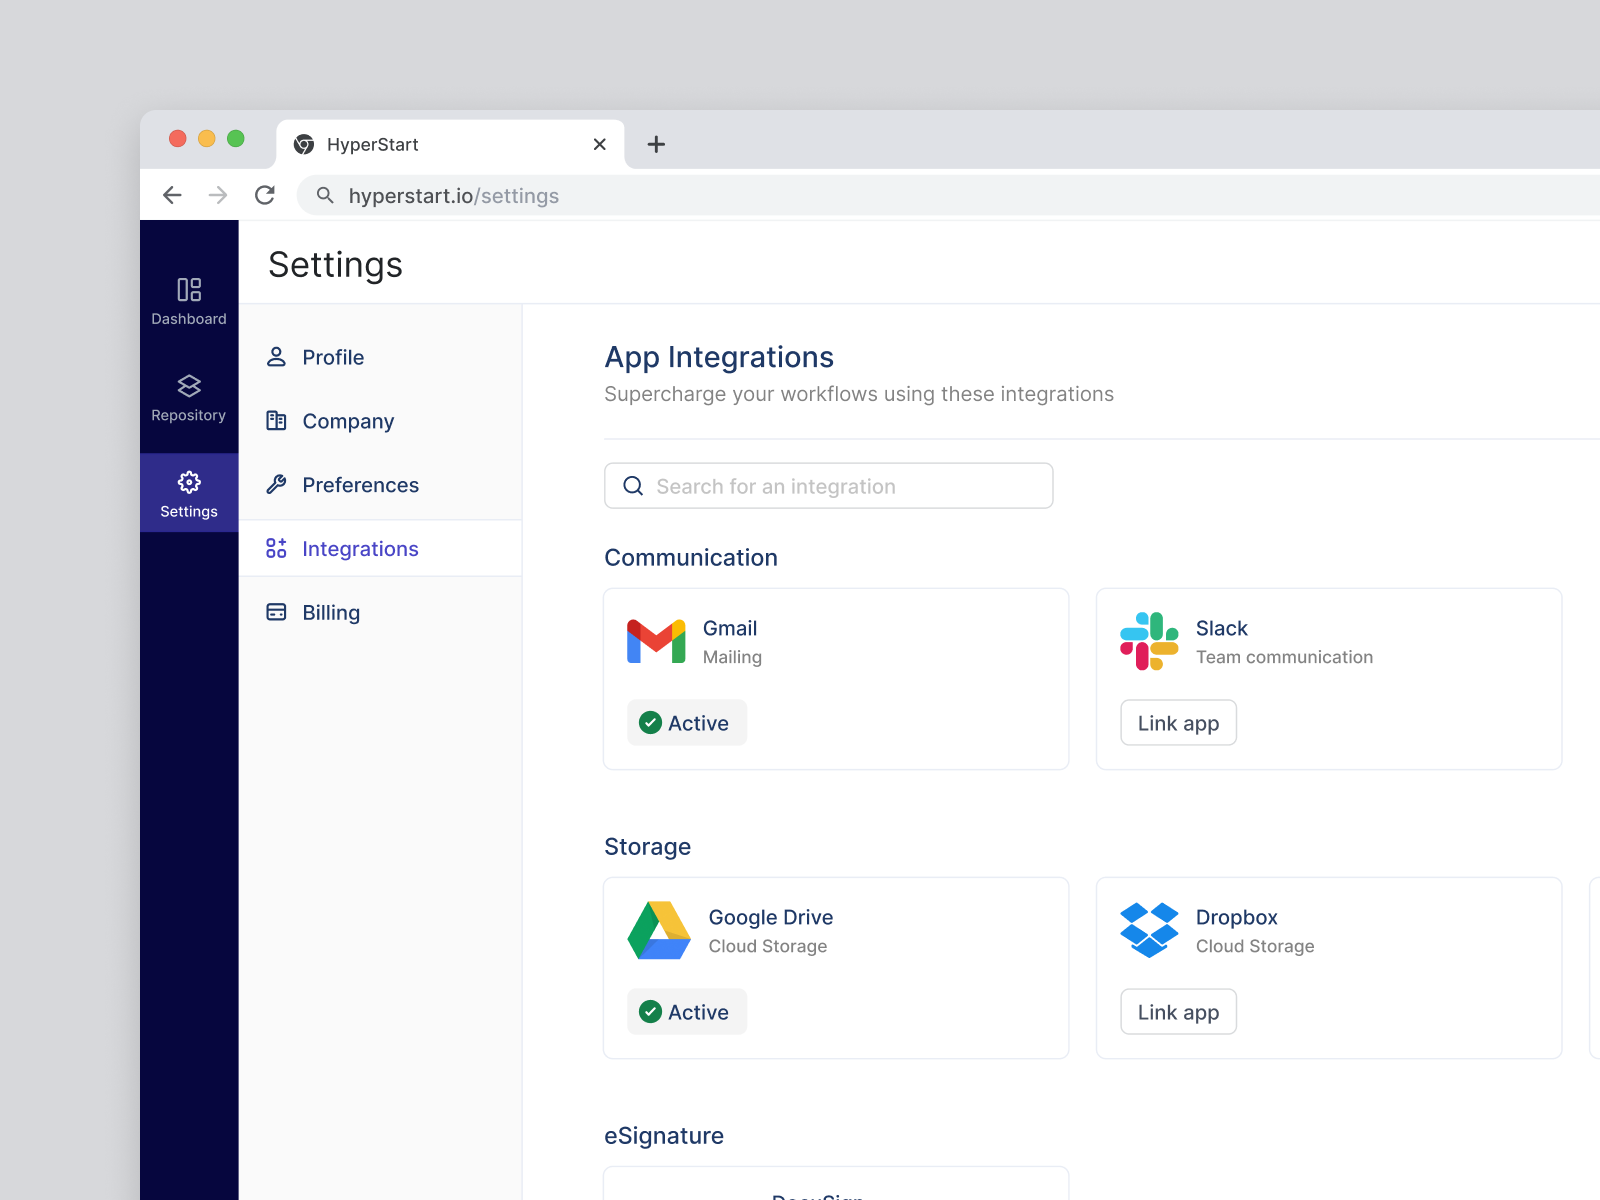Click the Gmail logo icon
The image size is (1600, 1200).
(x=655, y=641)
